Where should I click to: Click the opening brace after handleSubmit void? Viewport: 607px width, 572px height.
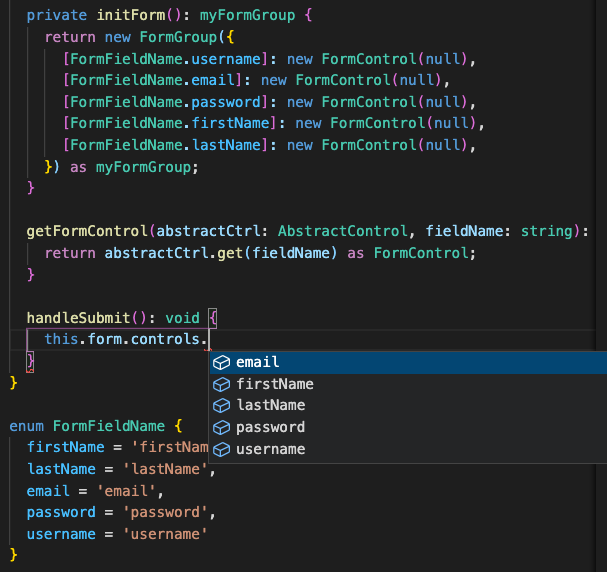[213, 319]
